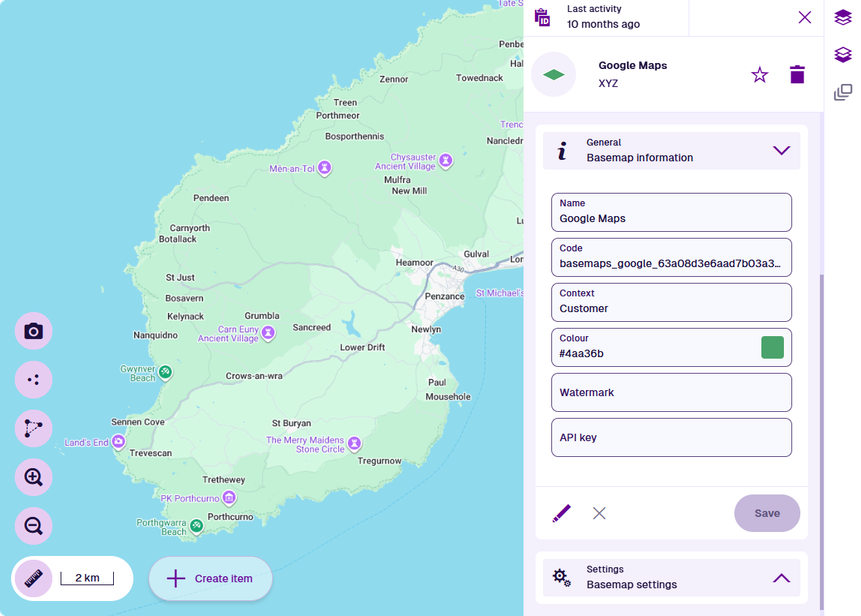
Task: Expand the Basemap settings section
Action: click(782, 578)
